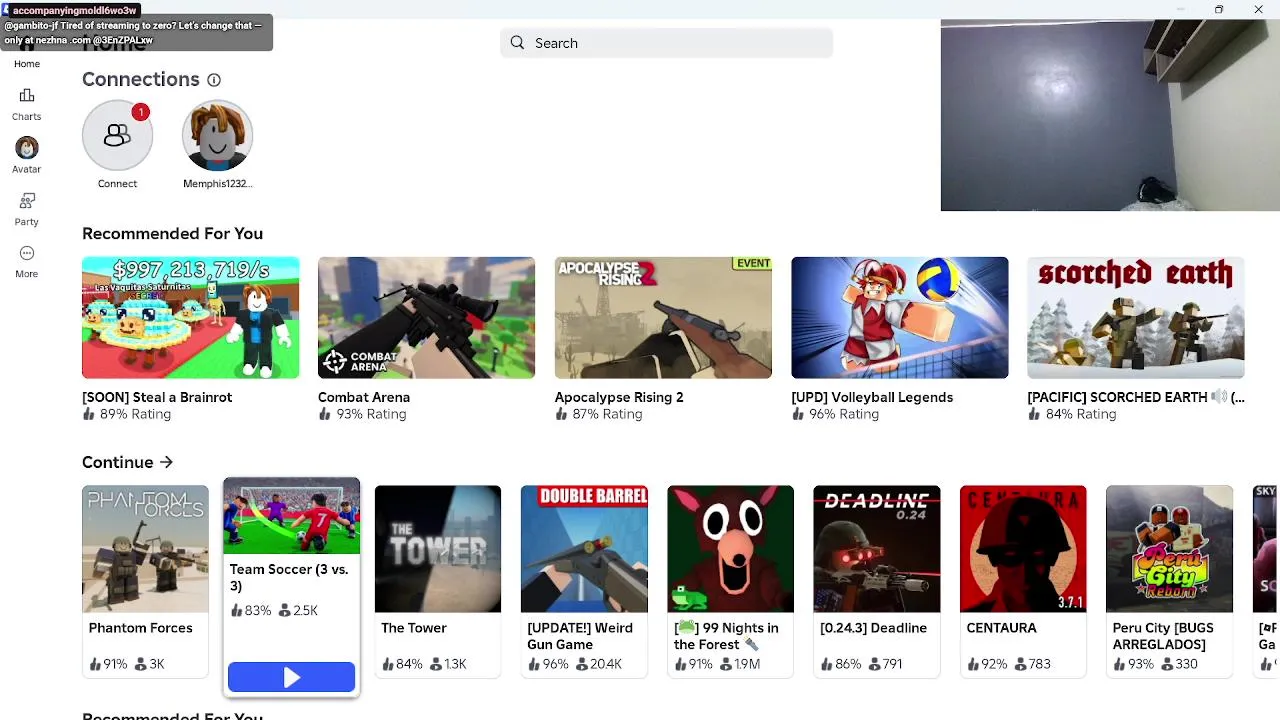Click the [UPD] Volleyball Legends title
Image resolution: width=1280 pixels, height=720 pixels.
click(x=872, y=397)
